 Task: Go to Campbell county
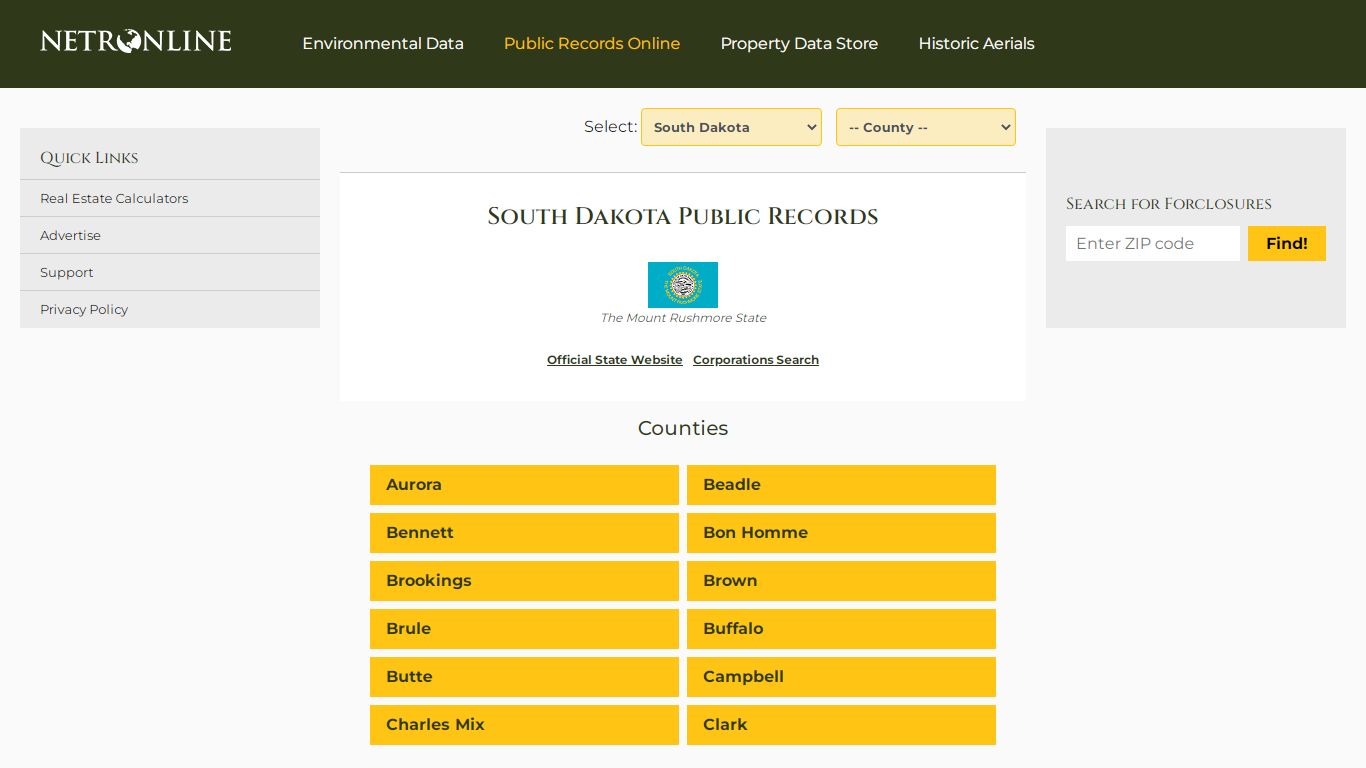coord(841,677)
